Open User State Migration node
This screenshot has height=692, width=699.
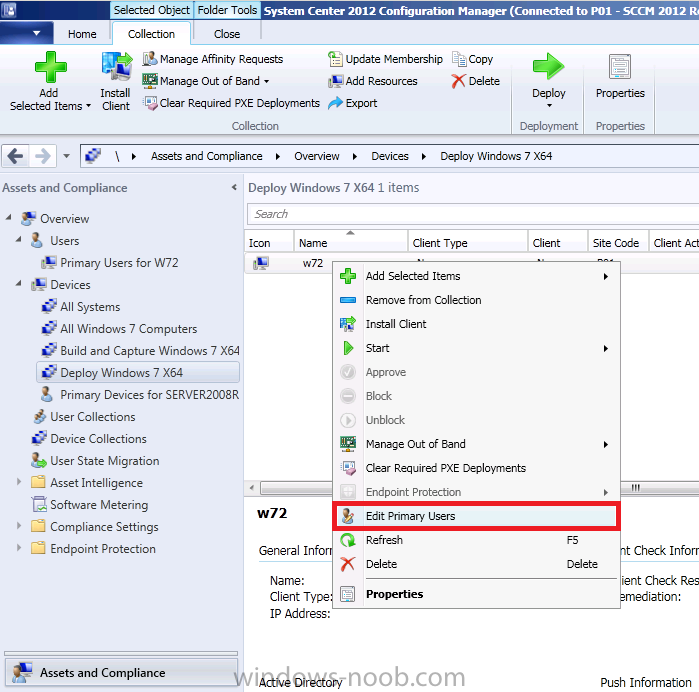point(95,461)
